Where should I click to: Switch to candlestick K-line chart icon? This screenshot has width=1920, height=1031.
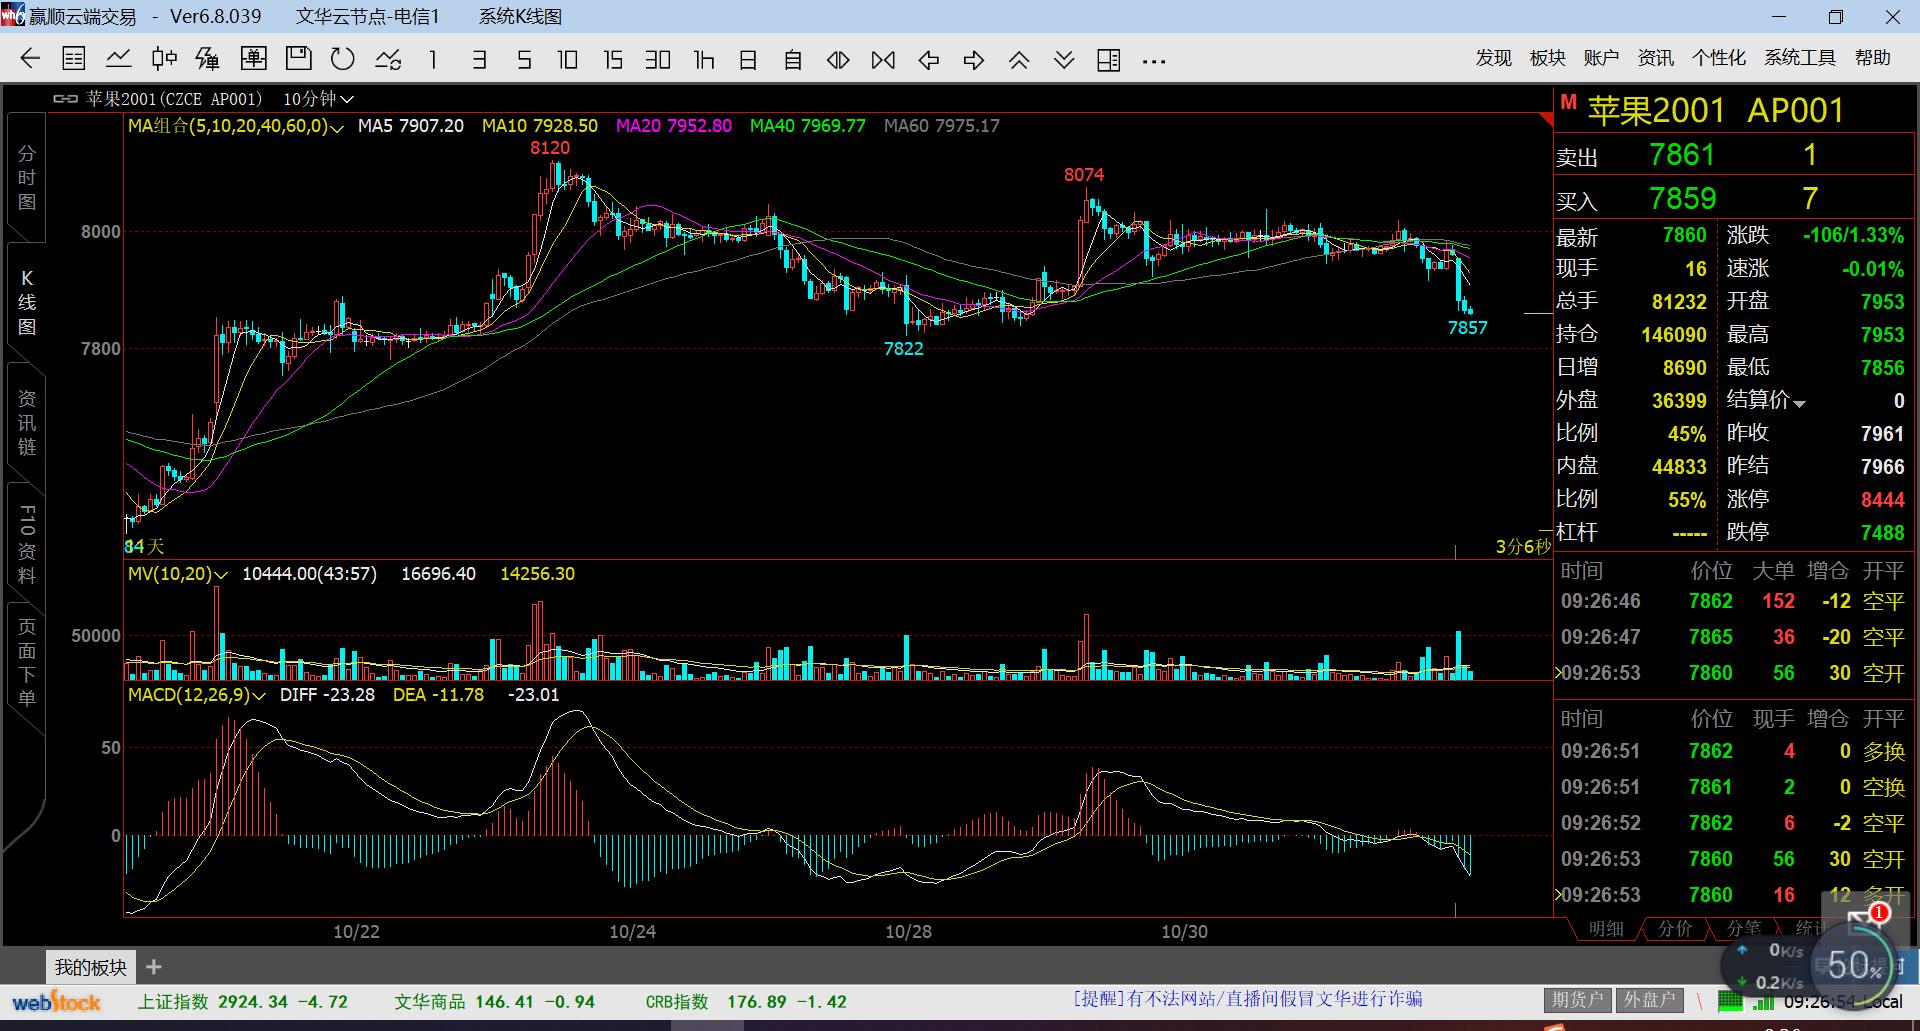tap(164, 59)
